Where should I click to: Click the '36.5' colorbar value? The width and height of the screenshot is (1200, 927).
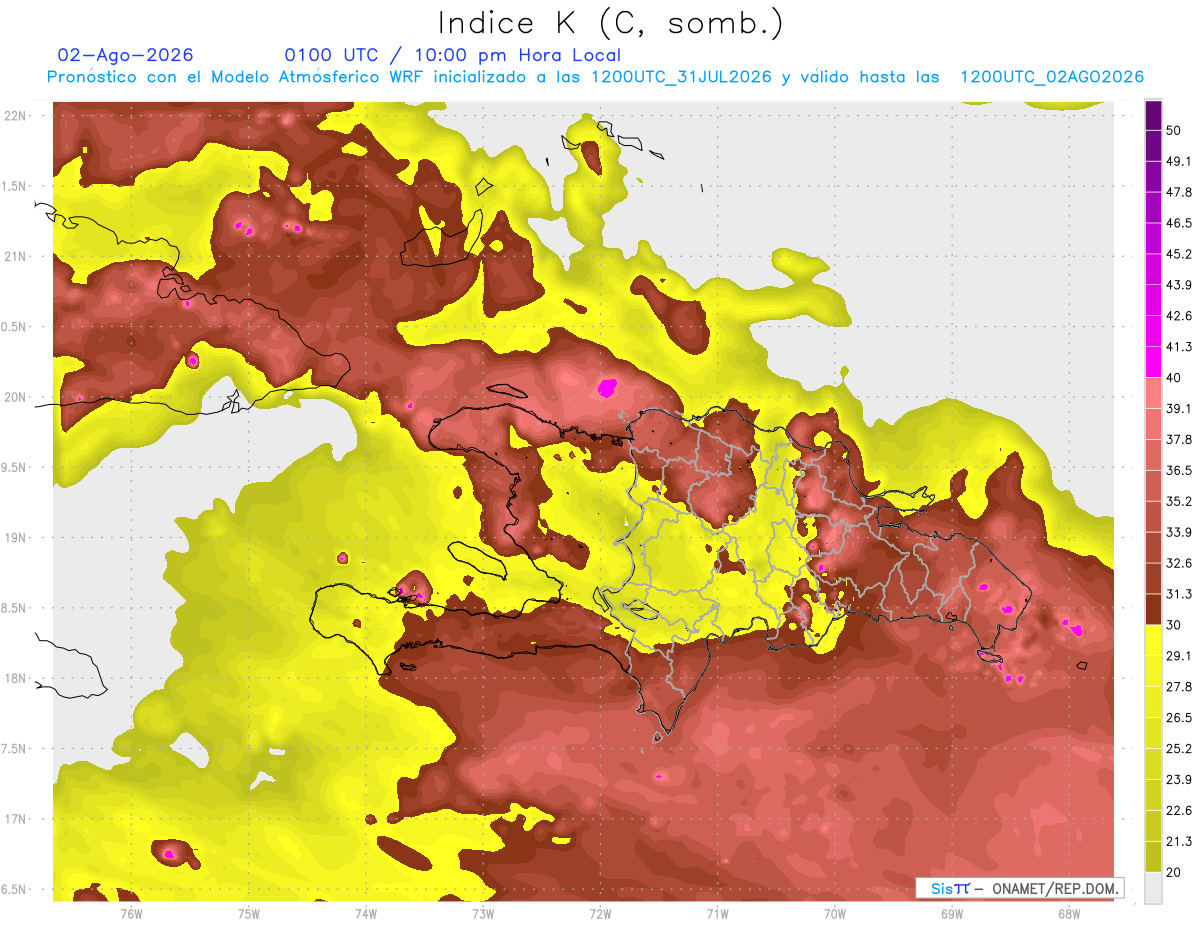(x=1179, y=470)
